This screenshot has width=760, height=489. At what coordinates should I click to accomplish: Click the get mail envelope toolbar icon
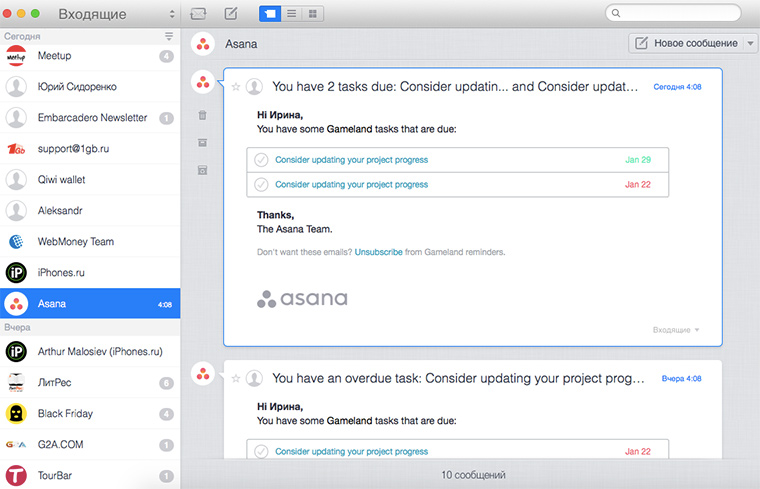pyautogui.click(x=198, y=14)
